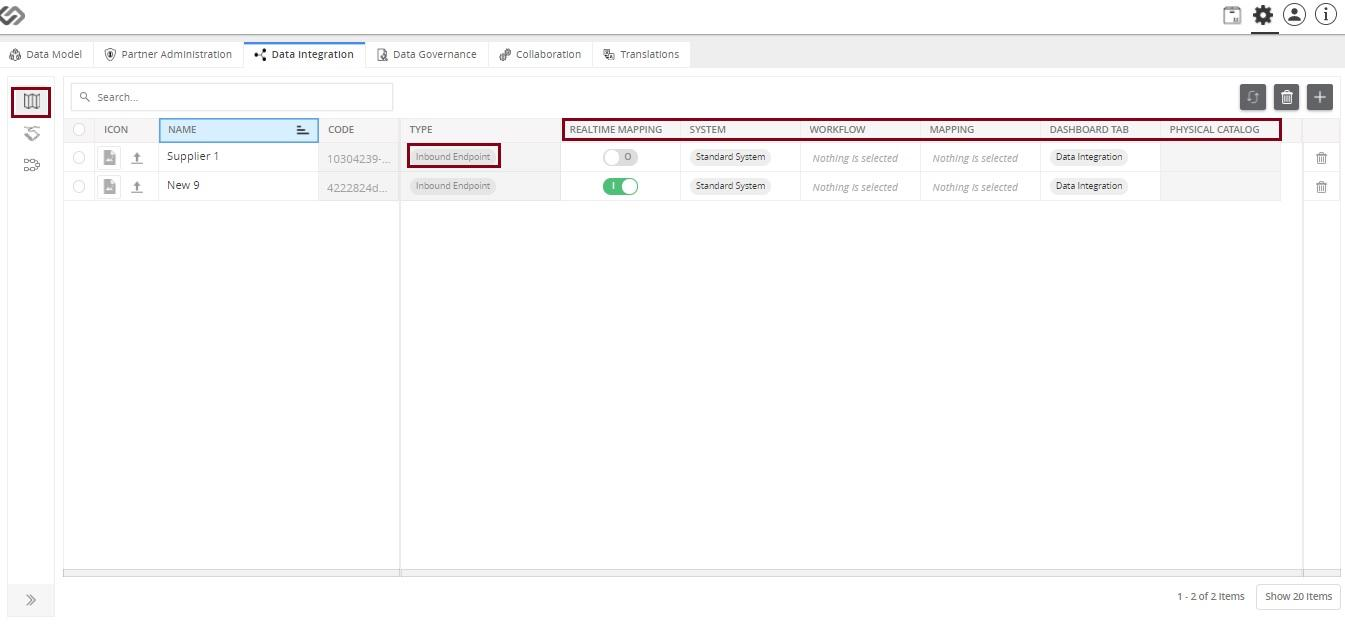Viewport: 1345px width, 625px height.
Task: Open the handshake icon in left sidebar
Action: (x=31, y=134)
